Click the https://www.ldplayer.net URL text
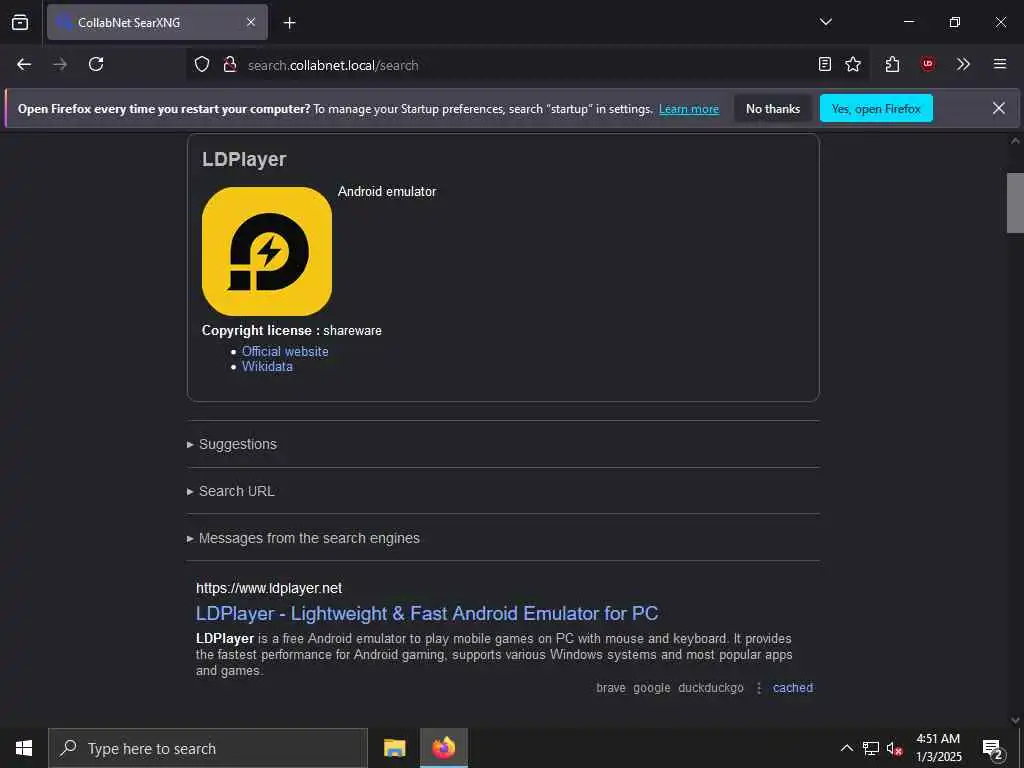 tap(269, 588)
